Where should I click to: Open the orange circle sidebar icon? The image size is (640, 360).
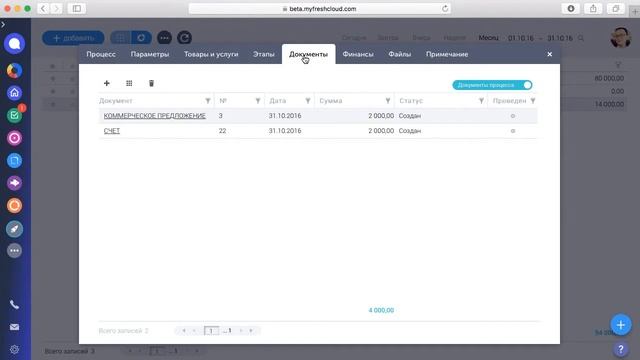point(14,205)
